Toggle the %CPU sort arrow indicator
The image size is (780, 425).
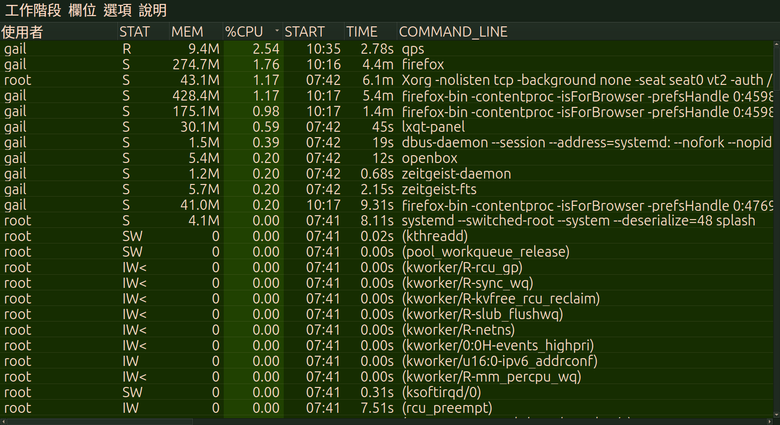click(276, 31)
